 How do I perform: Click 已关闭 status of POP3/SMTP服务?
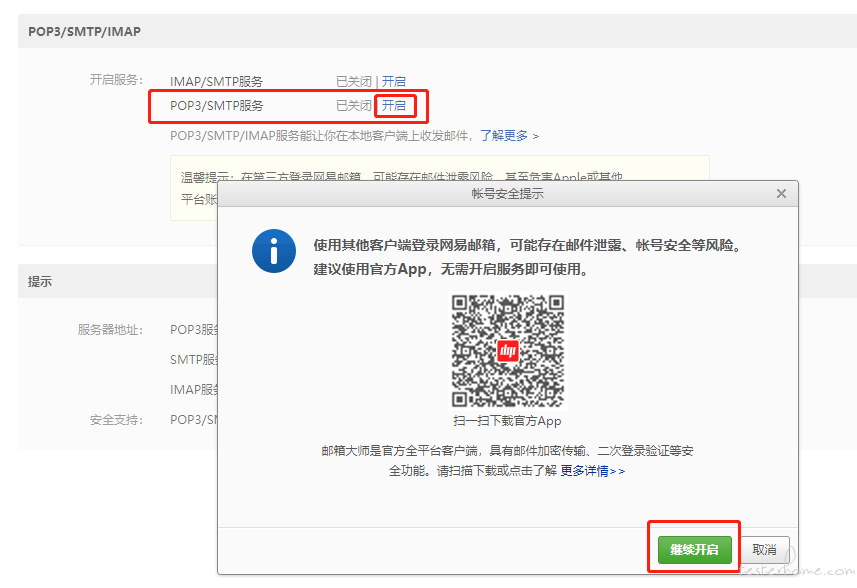point(354,105)
